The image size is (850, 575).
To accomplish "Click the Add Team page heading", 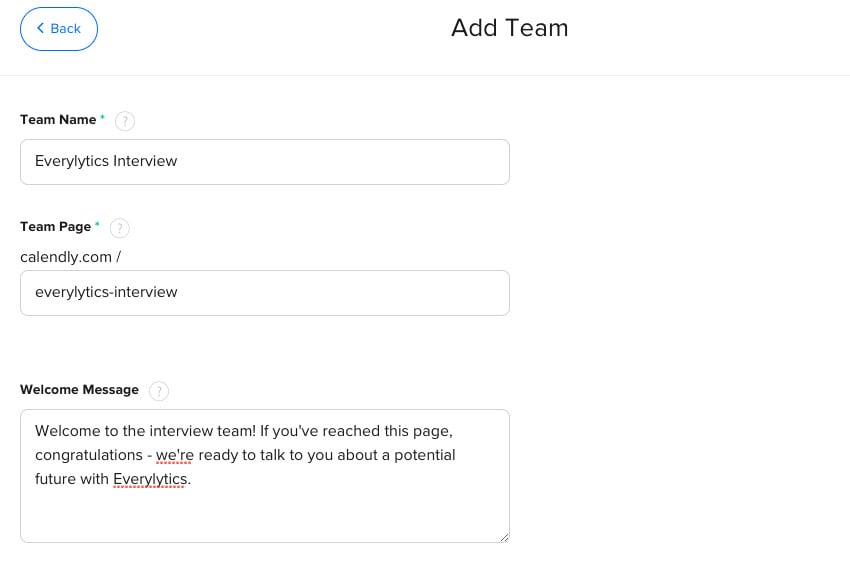I will pos(510,28).
